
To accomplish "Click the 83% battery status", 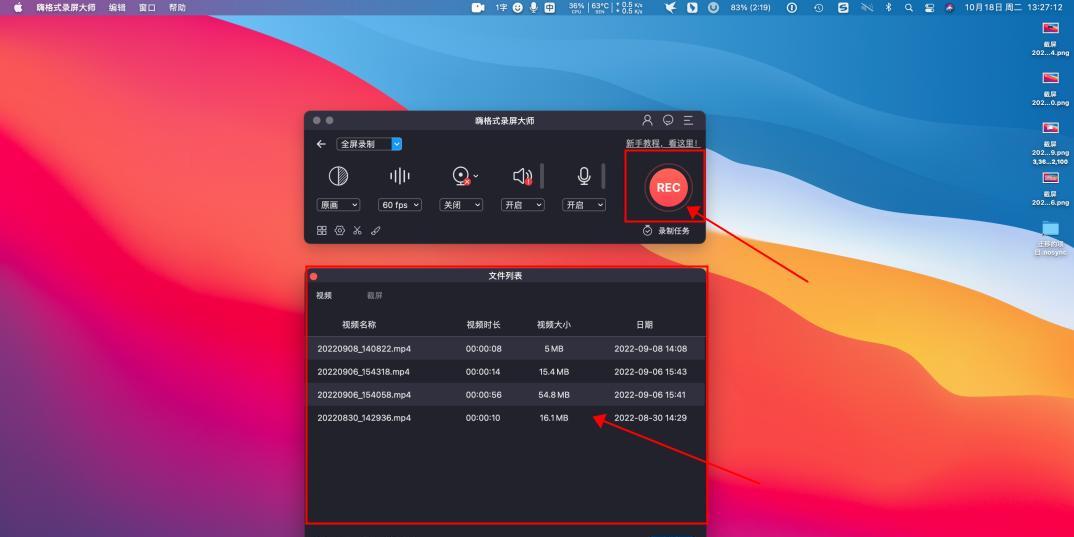I will click(751, 8).
